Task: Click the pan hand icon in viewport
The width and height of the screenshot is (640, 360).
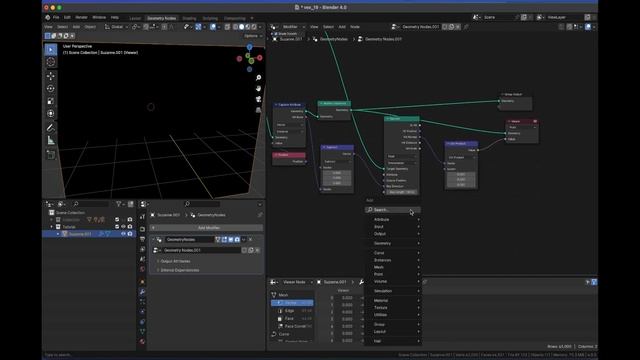Action: coord(258,89)
